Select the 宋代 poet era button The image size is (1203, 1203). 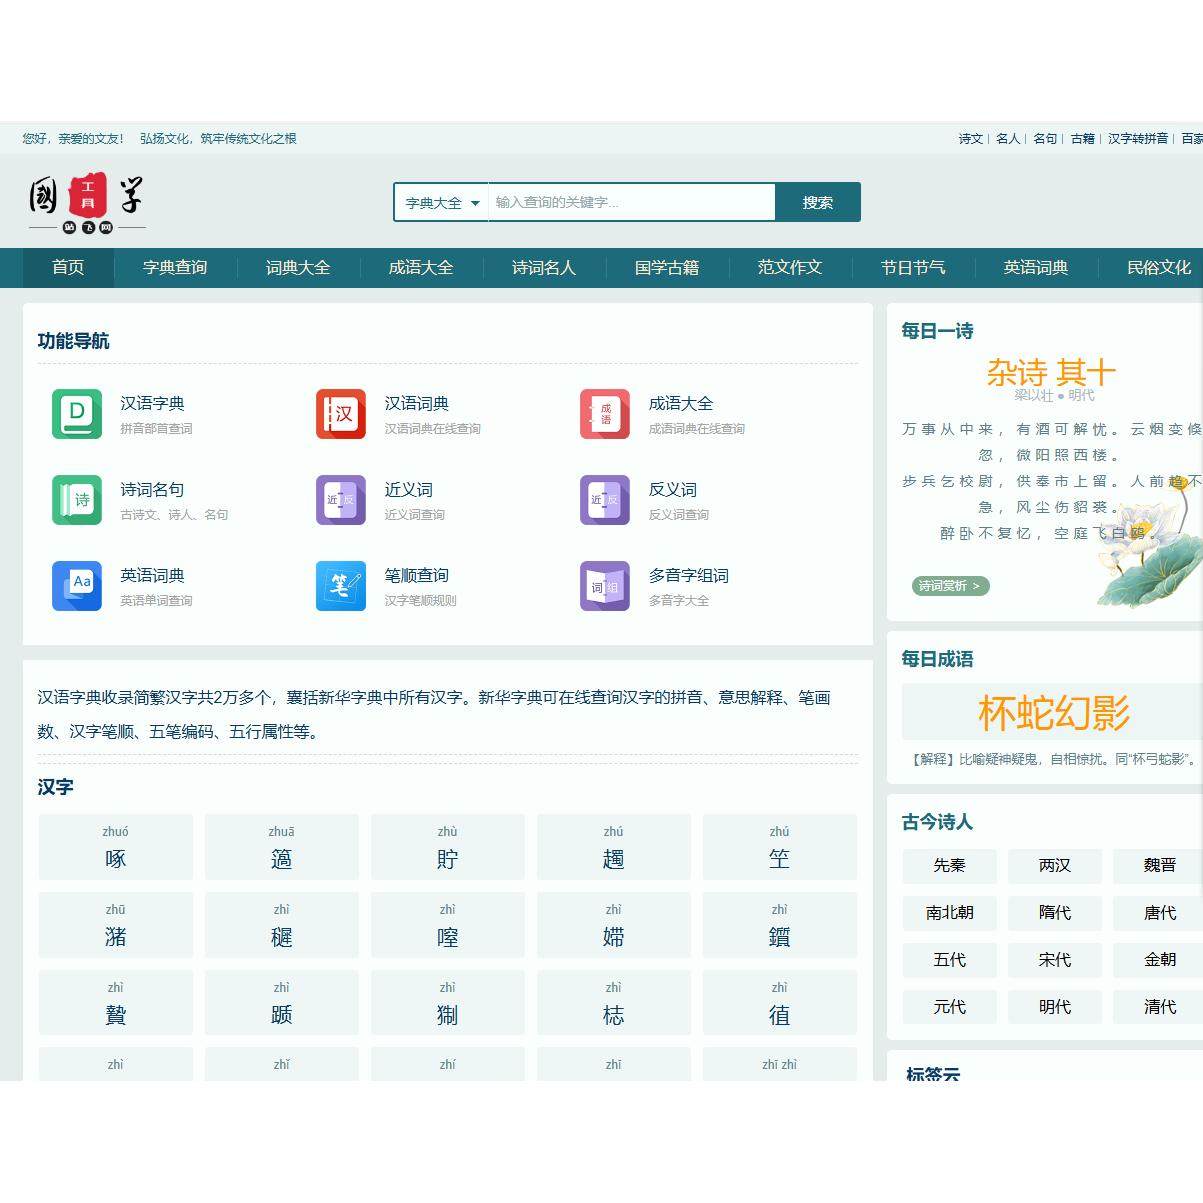1055,960
